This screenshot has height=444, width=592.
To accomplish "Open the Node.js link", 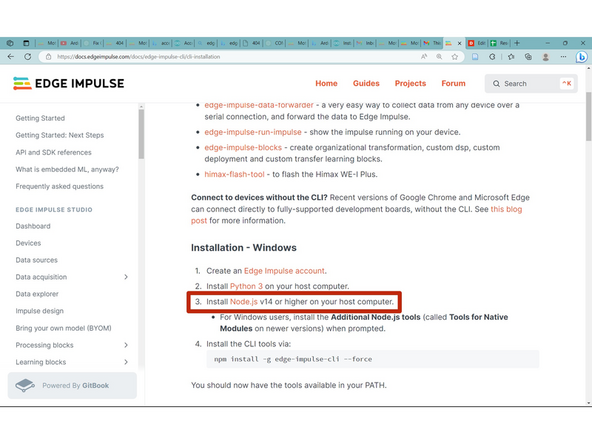I will click(x=244, y=302).
